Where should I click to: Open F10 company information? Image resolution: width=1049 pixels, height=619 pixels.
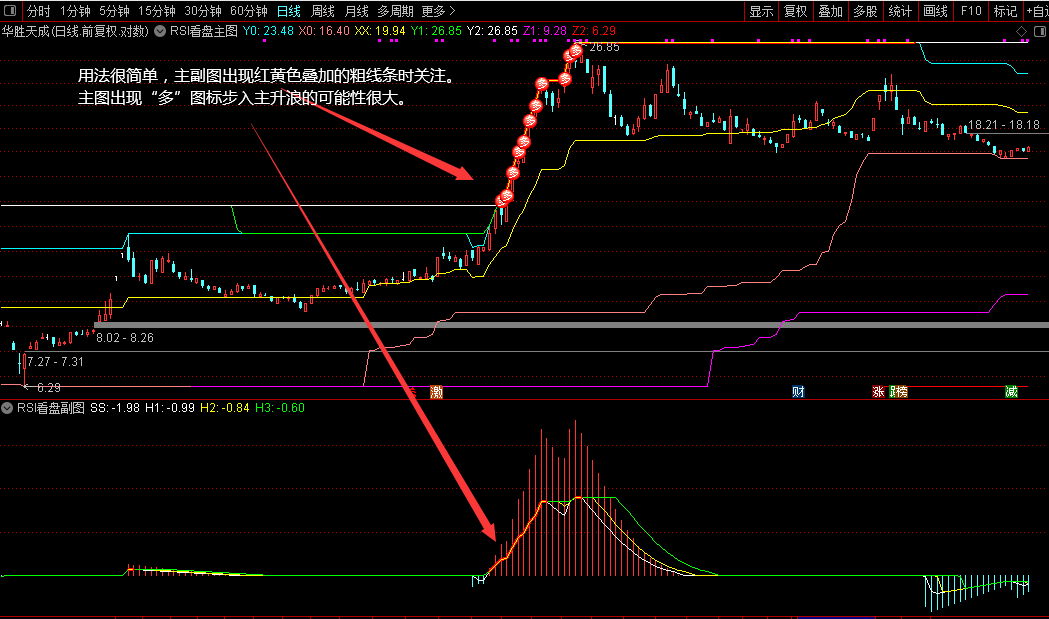pos(971,11)
